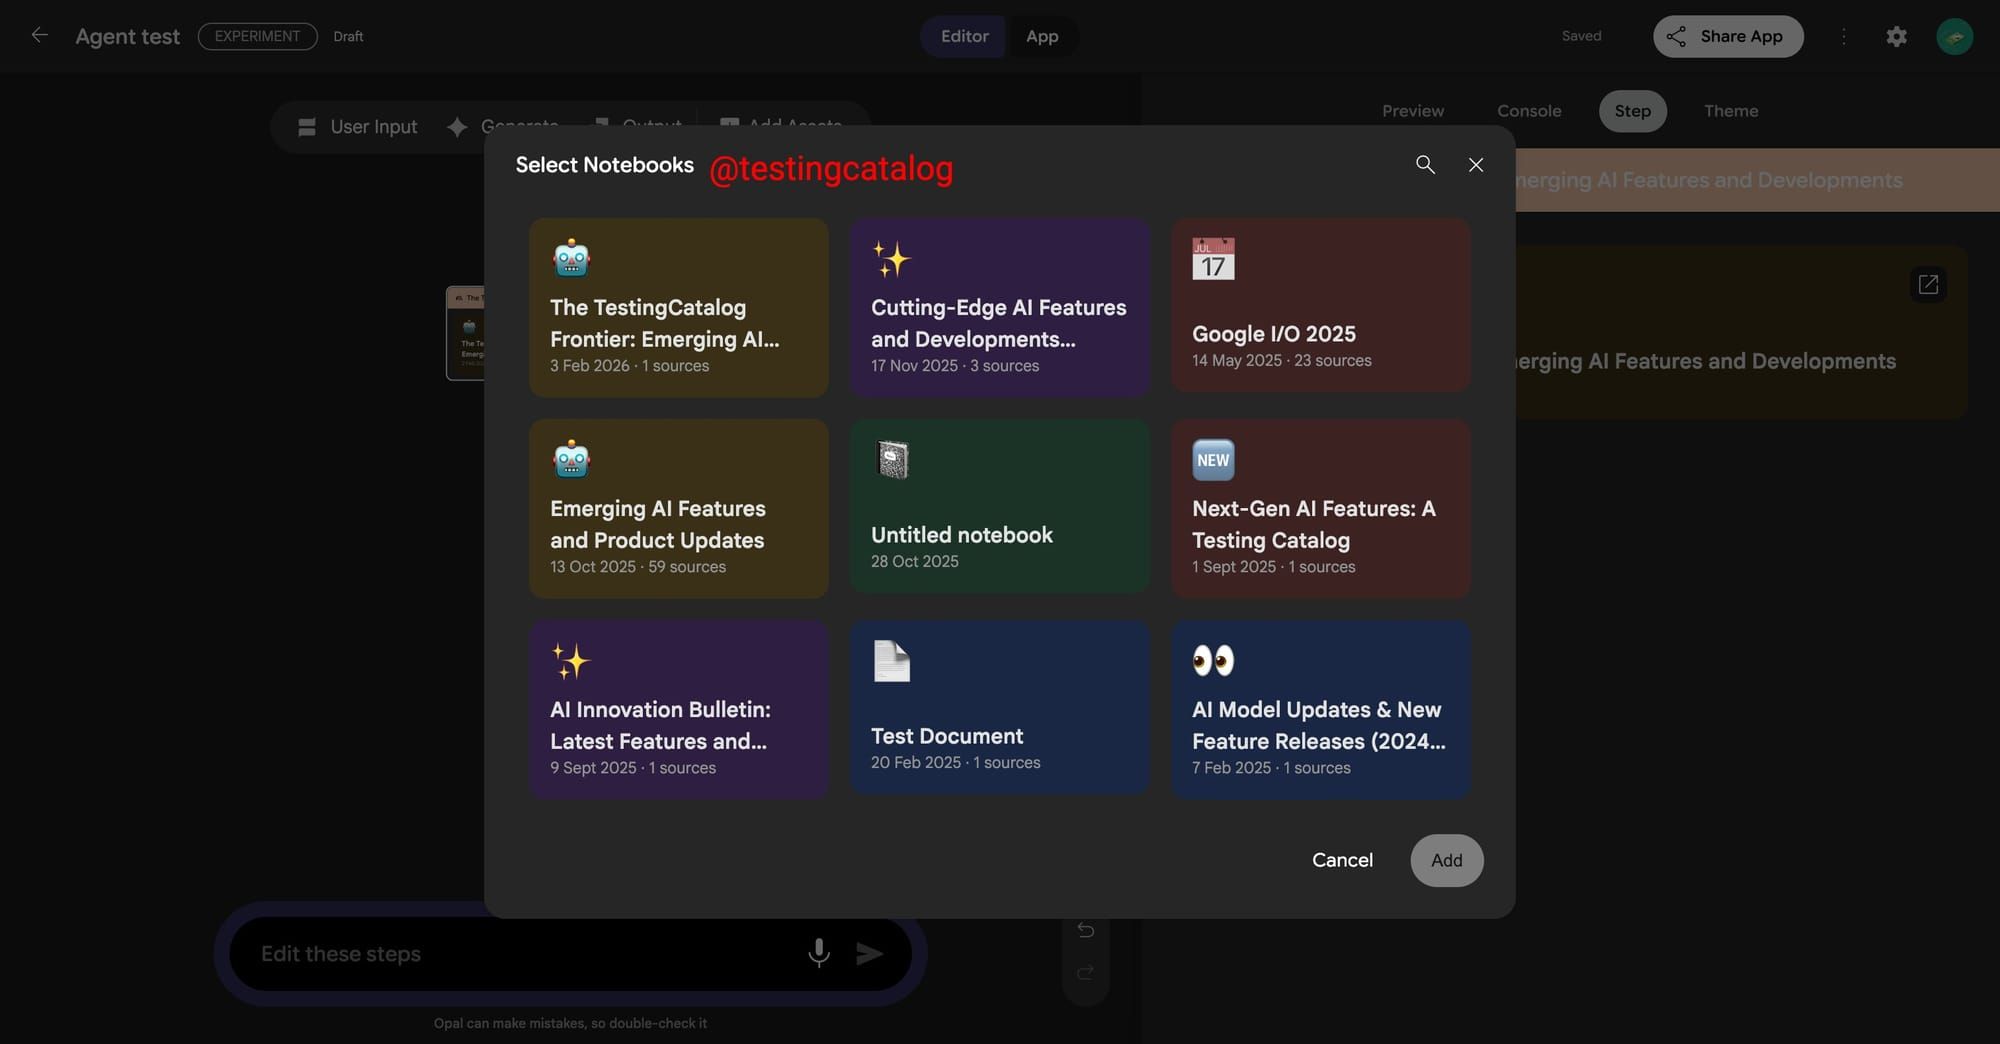The height and width of the screenshot is (1044, 2000).
Task: Click the '14 May 2025 · 23 sources' text
Action: click(x=1281, y=361)
